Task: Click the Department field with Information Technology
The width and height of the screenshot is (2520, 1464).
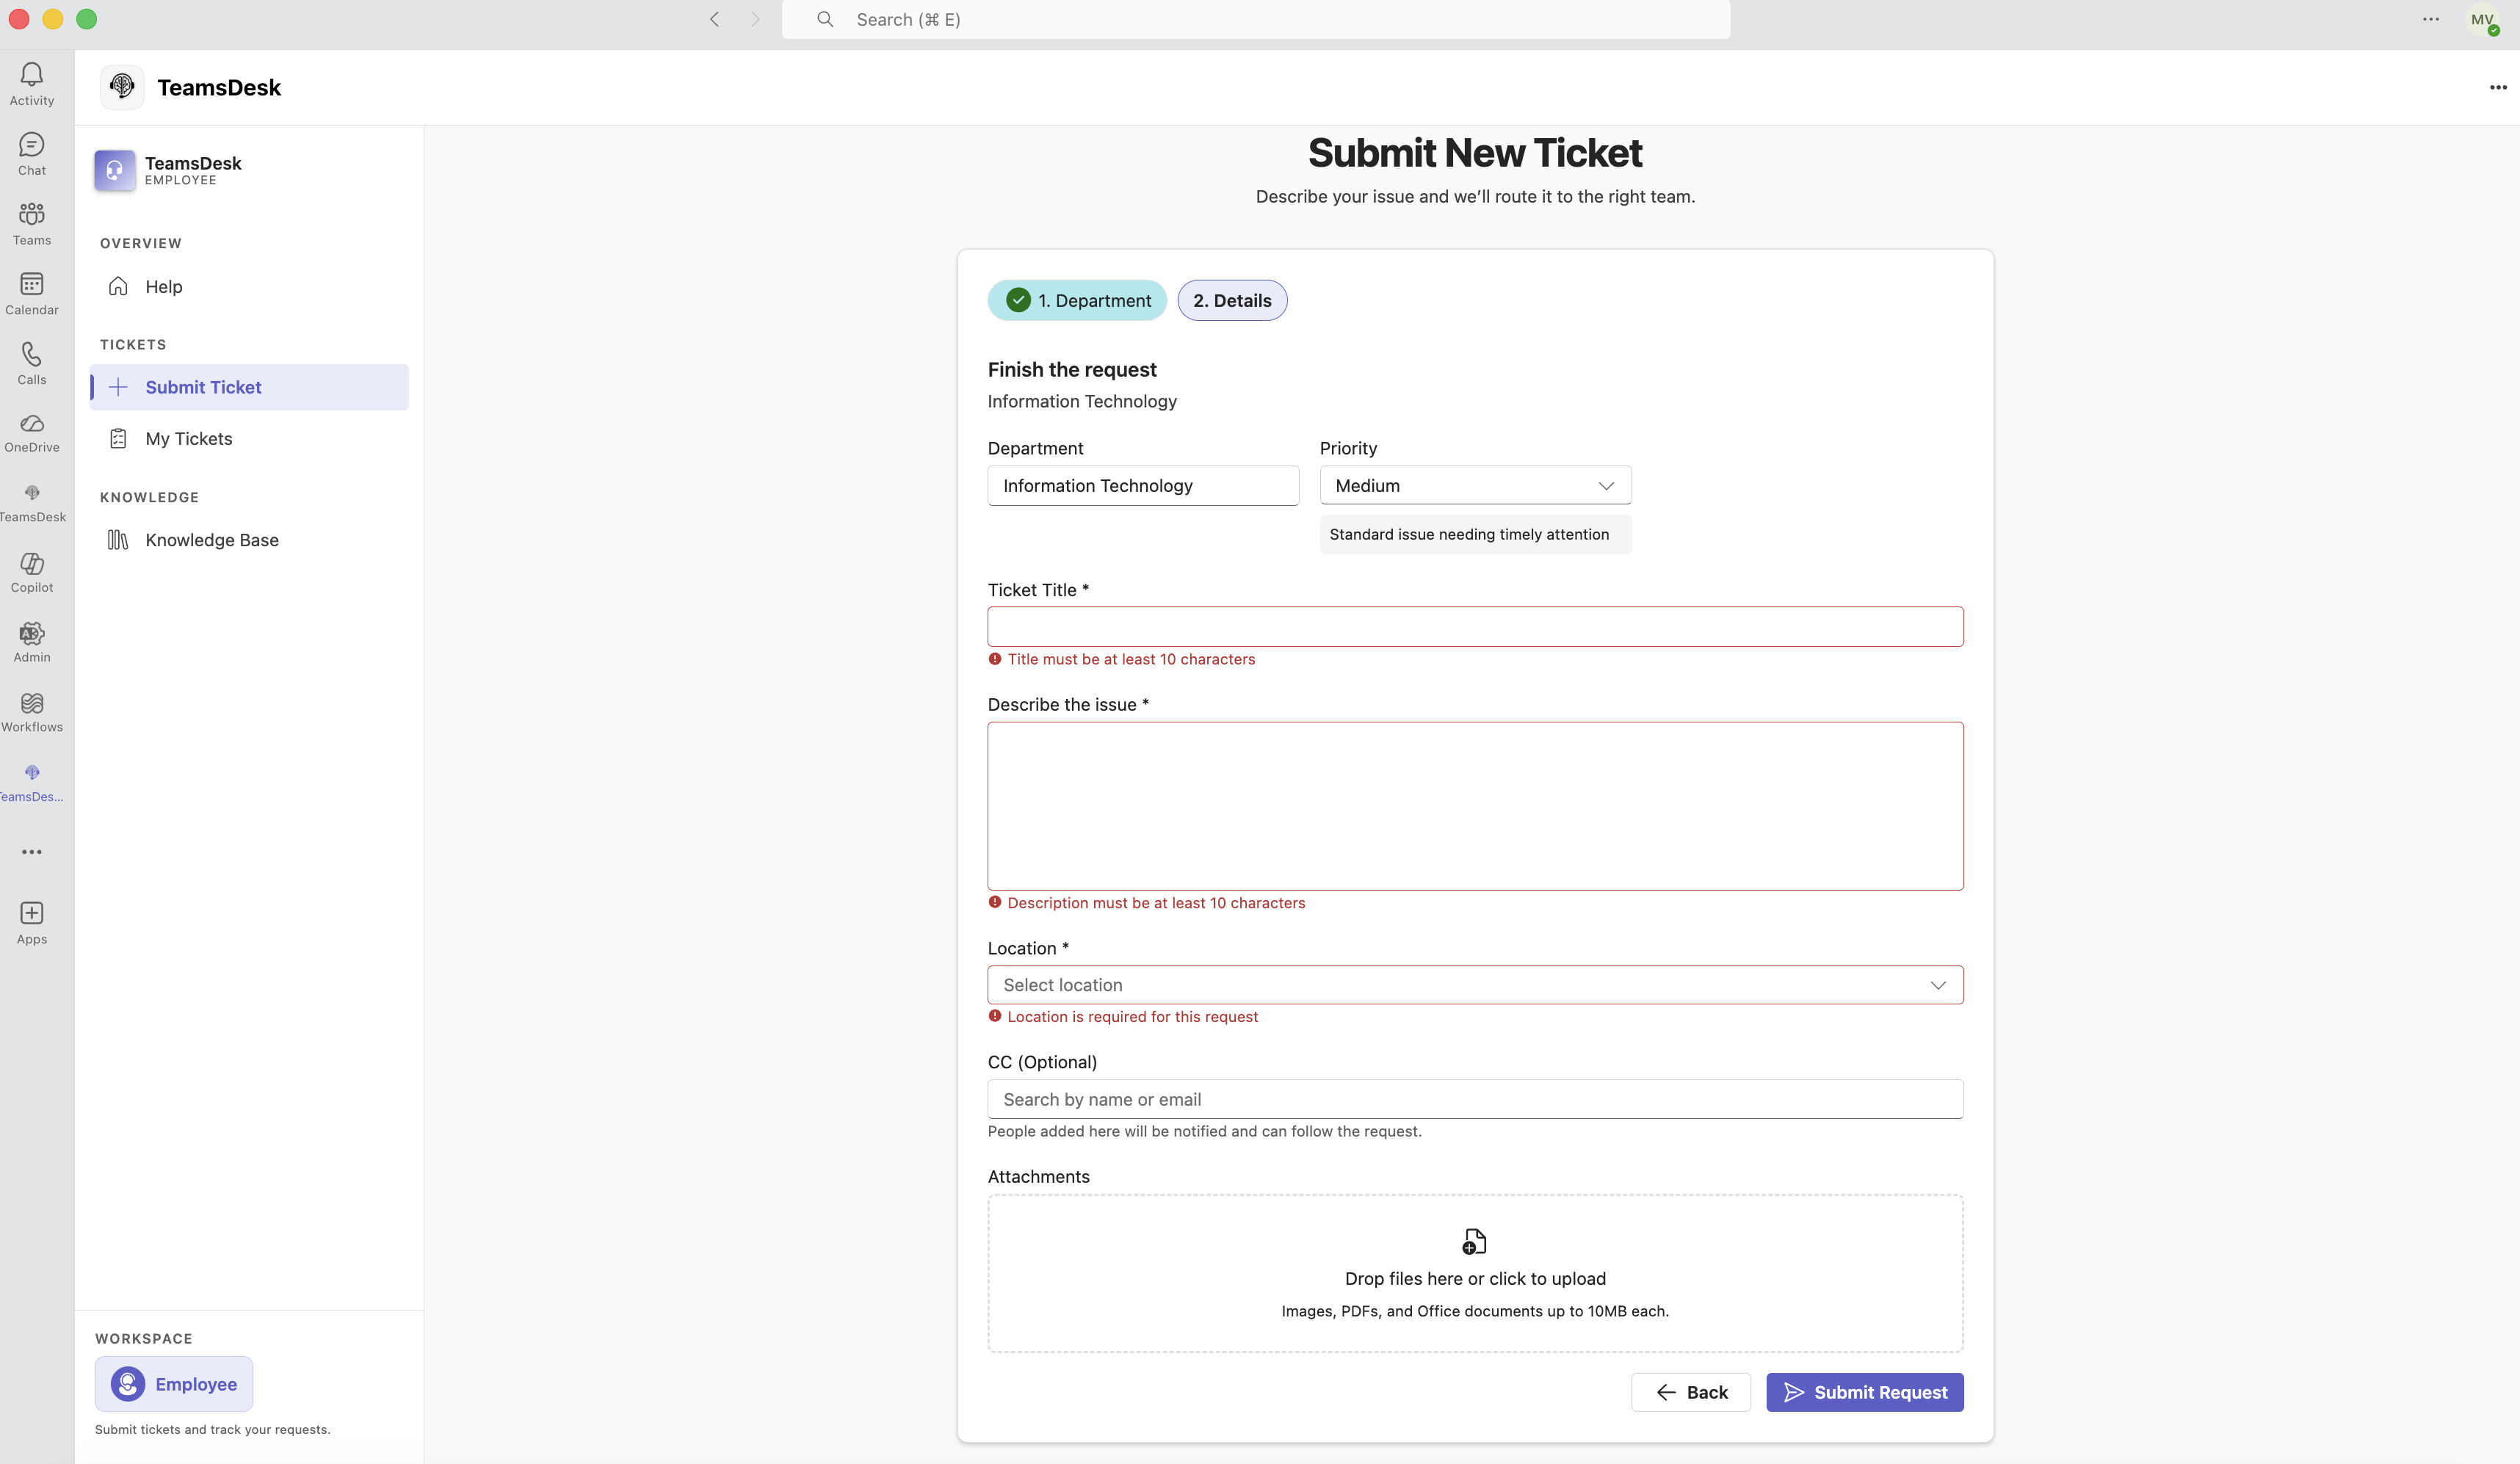Action: [x=1143, y=485]
